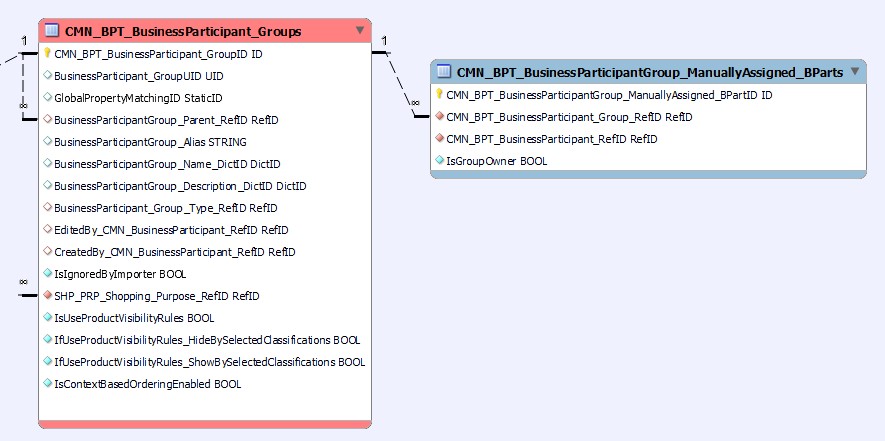Click the diamond icon beside BusinessParticipantGroup_Parent_RefID
Viewport: 885px width, 441px height.
(x=47, y=120)
